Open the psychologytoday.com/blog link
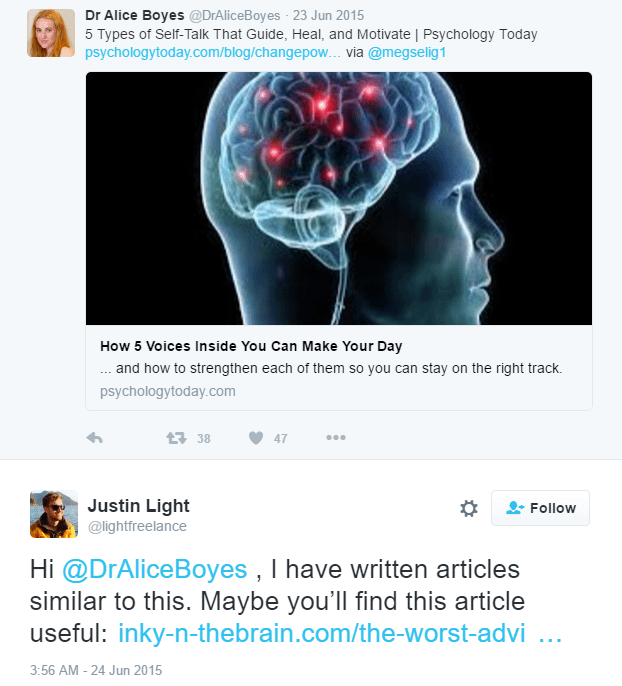The width and height of the screenshot is (622, 686). click(x=213, y=52)
